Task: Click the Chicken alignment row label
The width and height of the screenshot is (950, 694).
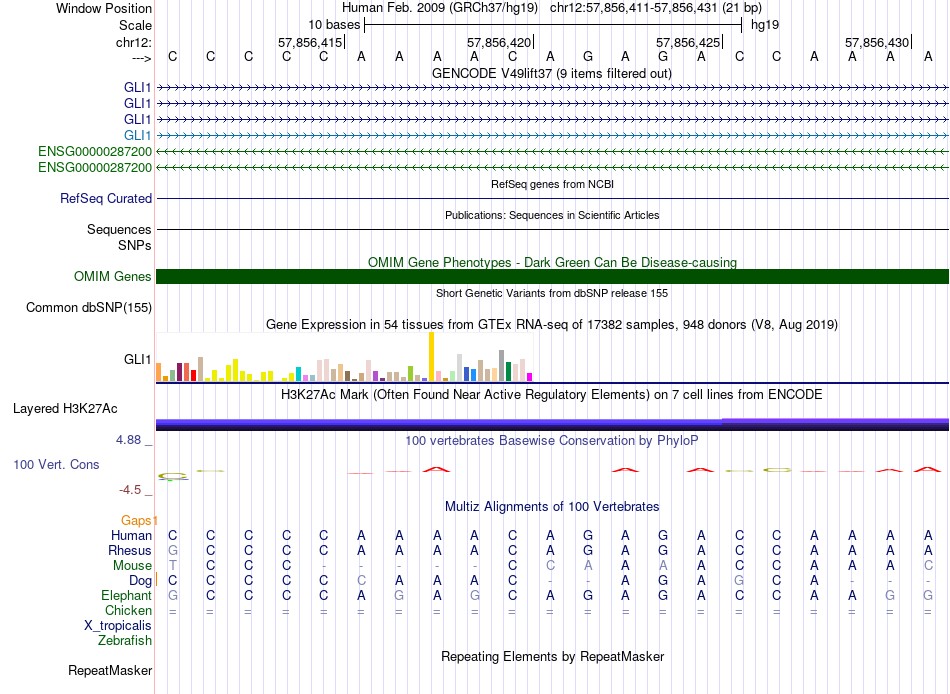Action: (x=128, y=610)
